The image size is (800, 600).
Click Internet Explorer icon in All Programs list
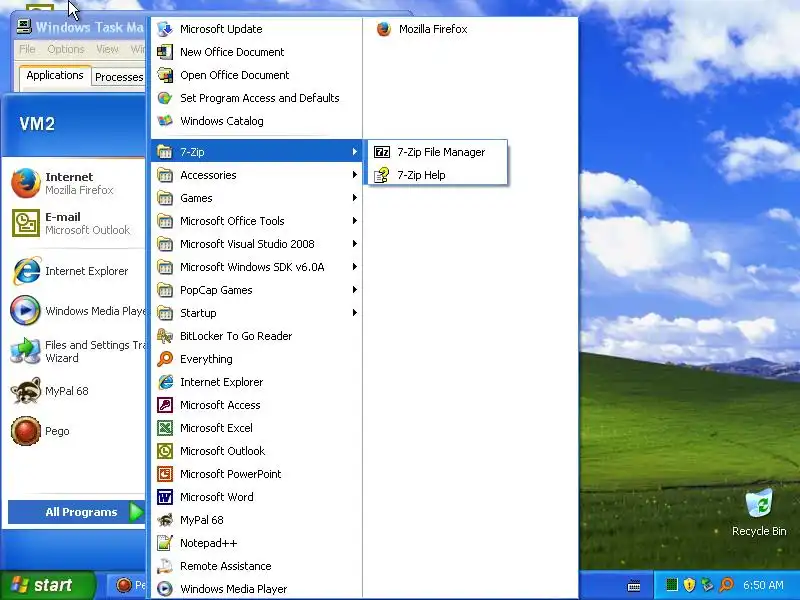pos(165,382)
